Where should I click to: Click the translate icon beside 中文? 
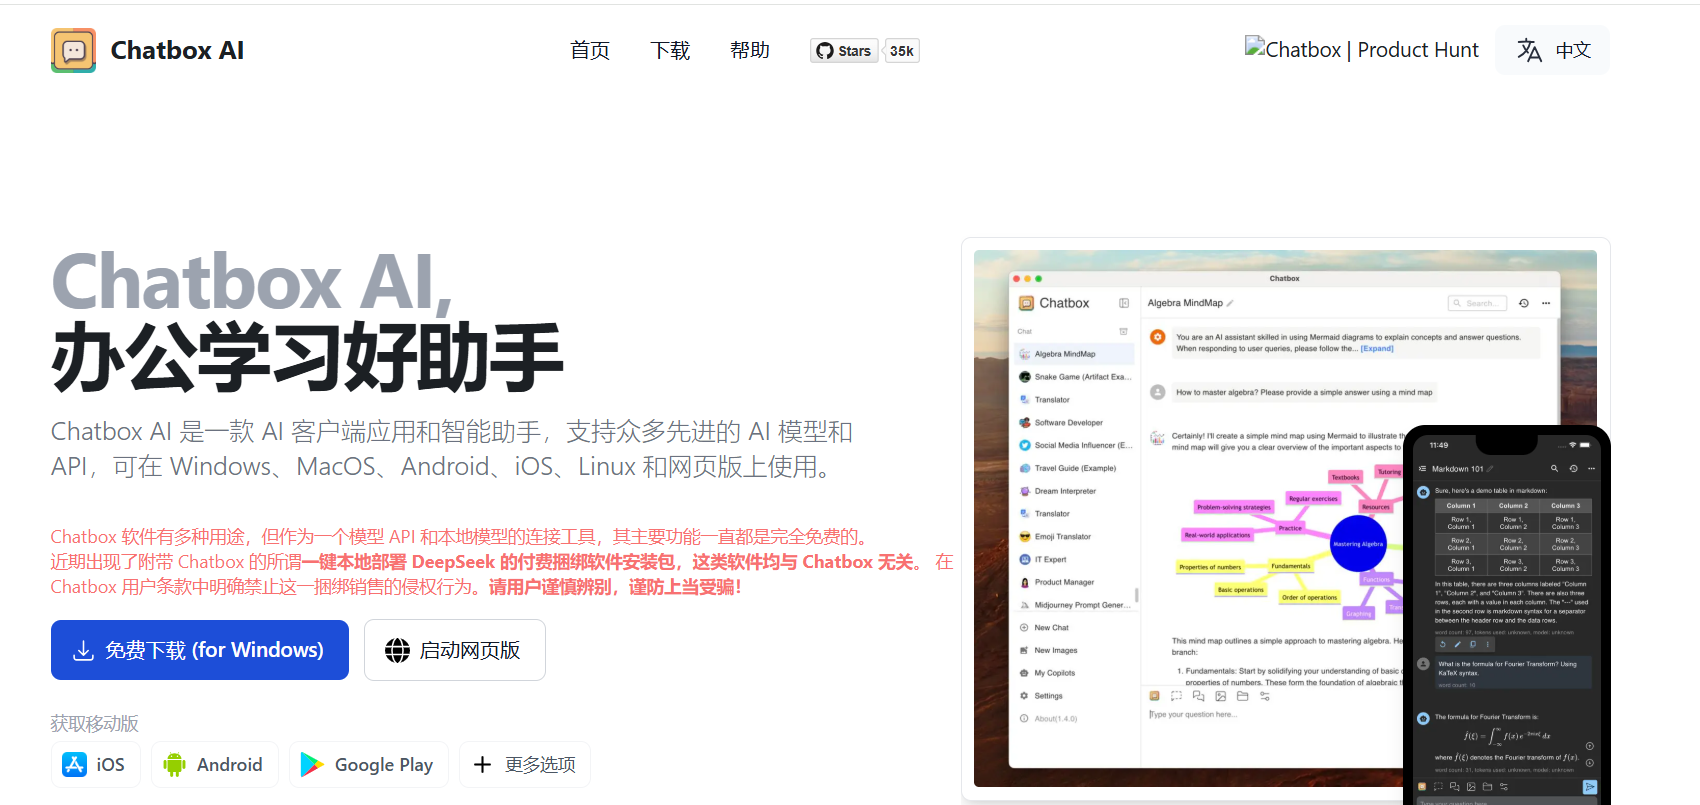(x=1529, y=50)
